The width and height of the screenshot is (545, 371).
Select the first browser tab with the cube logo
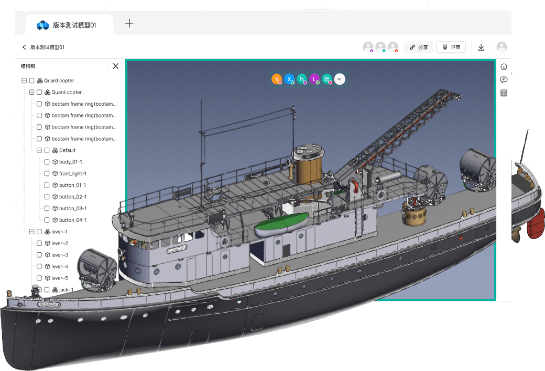[70, 25]
